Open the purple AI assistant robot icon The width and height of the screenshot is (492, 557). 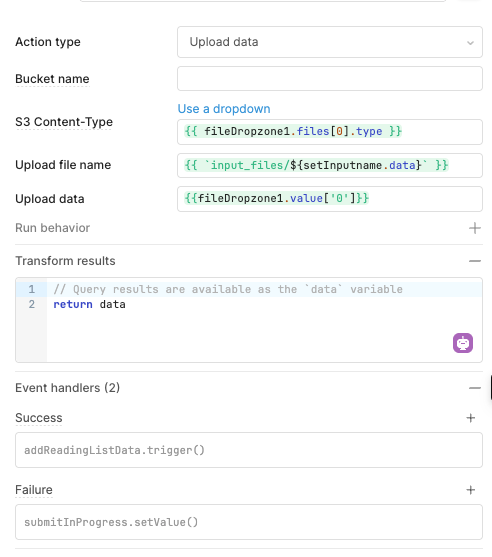[463, 343]
